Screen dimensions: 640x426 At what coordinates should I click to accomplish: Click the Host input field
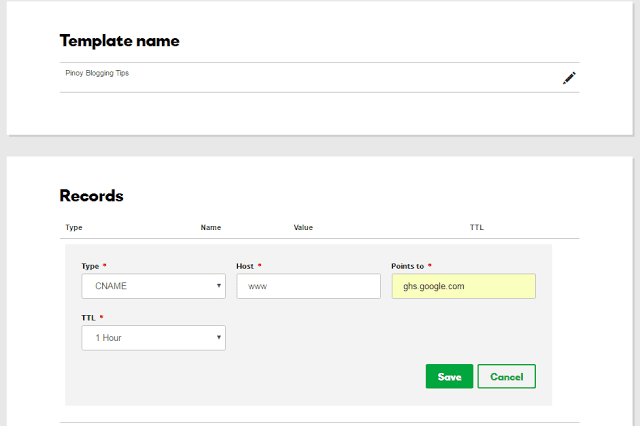[x=308, y=286]
